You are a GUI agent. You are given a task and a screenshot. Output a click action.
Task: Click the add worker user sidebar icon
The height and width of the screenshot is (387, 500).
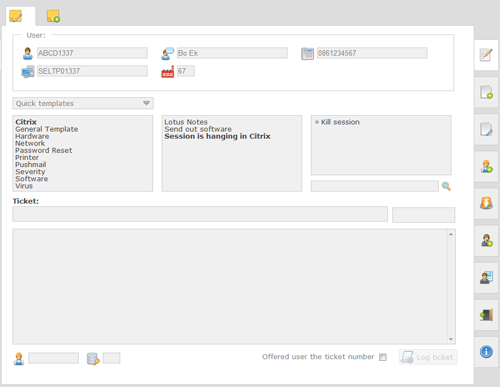(x=486, y=166)
